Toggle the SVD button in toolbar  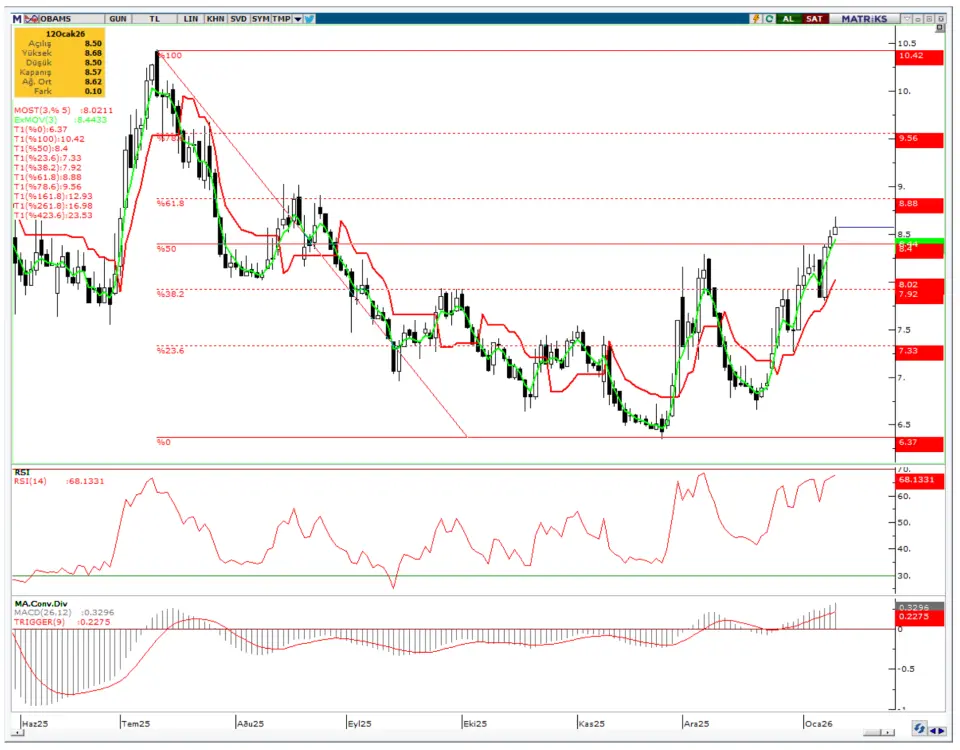238,19
